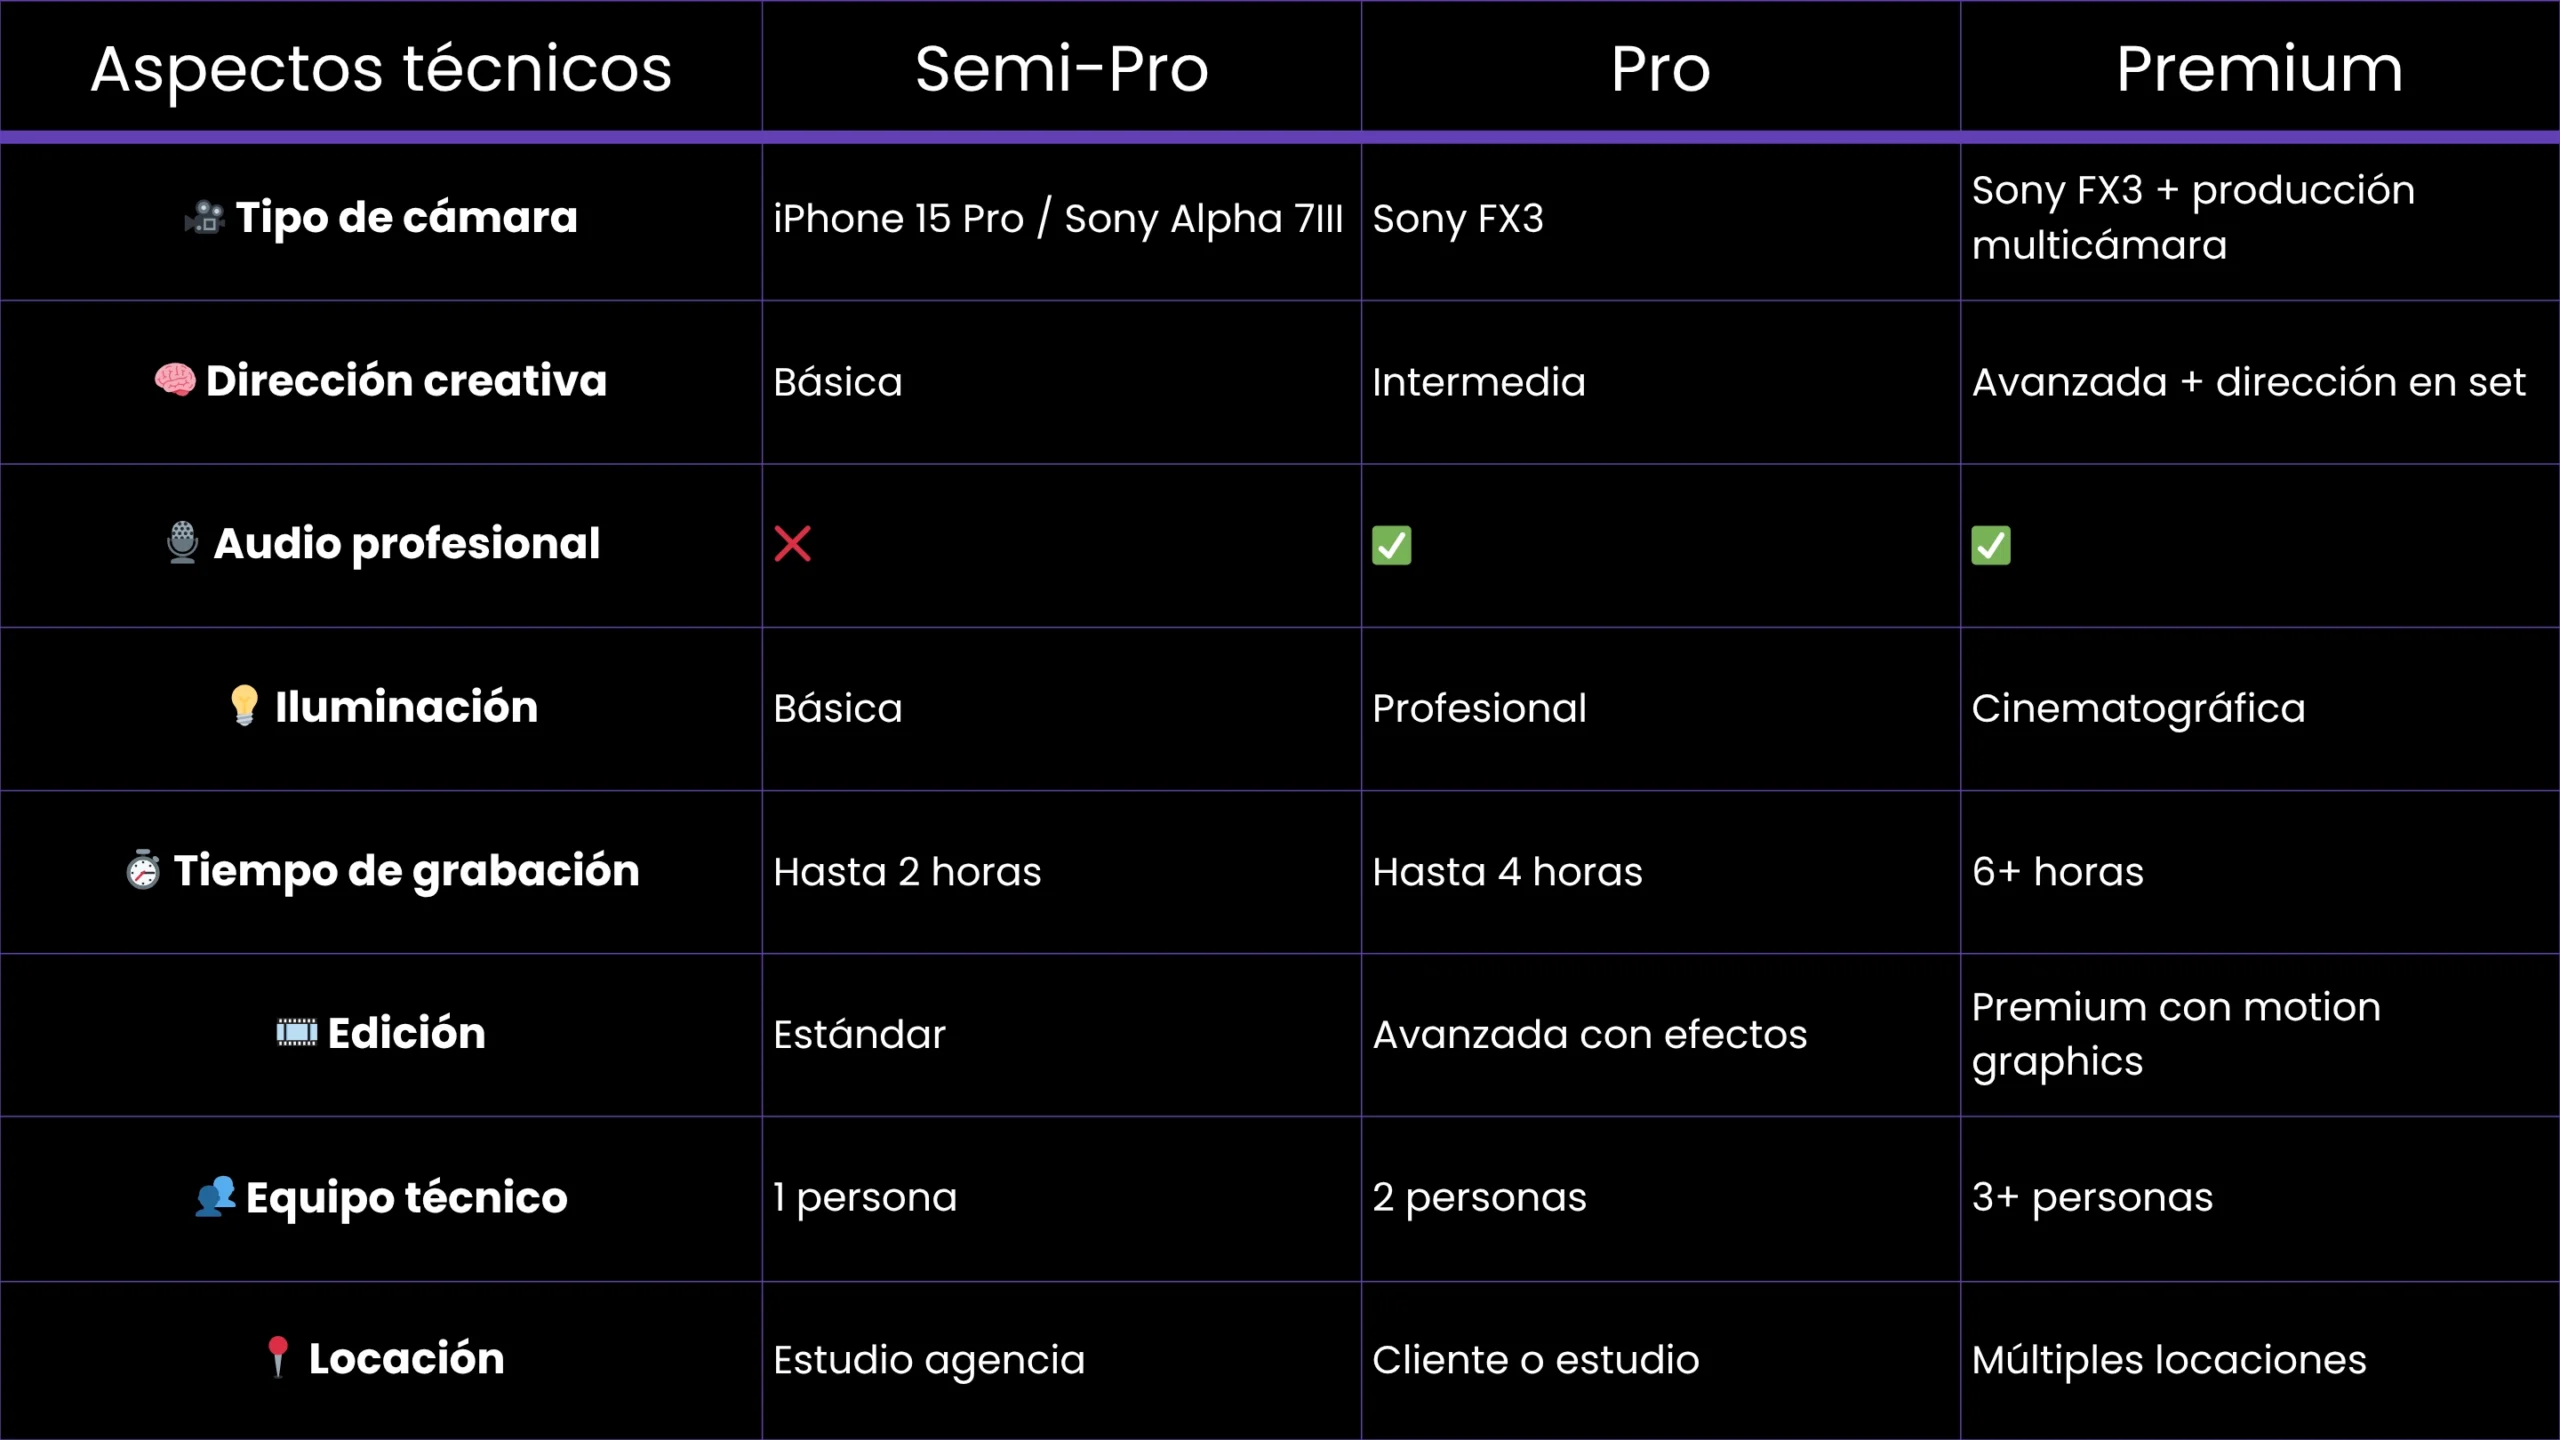Viewport: 2560px width, 1440px height.
Task: Click the red X under Semi-Pro audio
Action: coord(793,545)
